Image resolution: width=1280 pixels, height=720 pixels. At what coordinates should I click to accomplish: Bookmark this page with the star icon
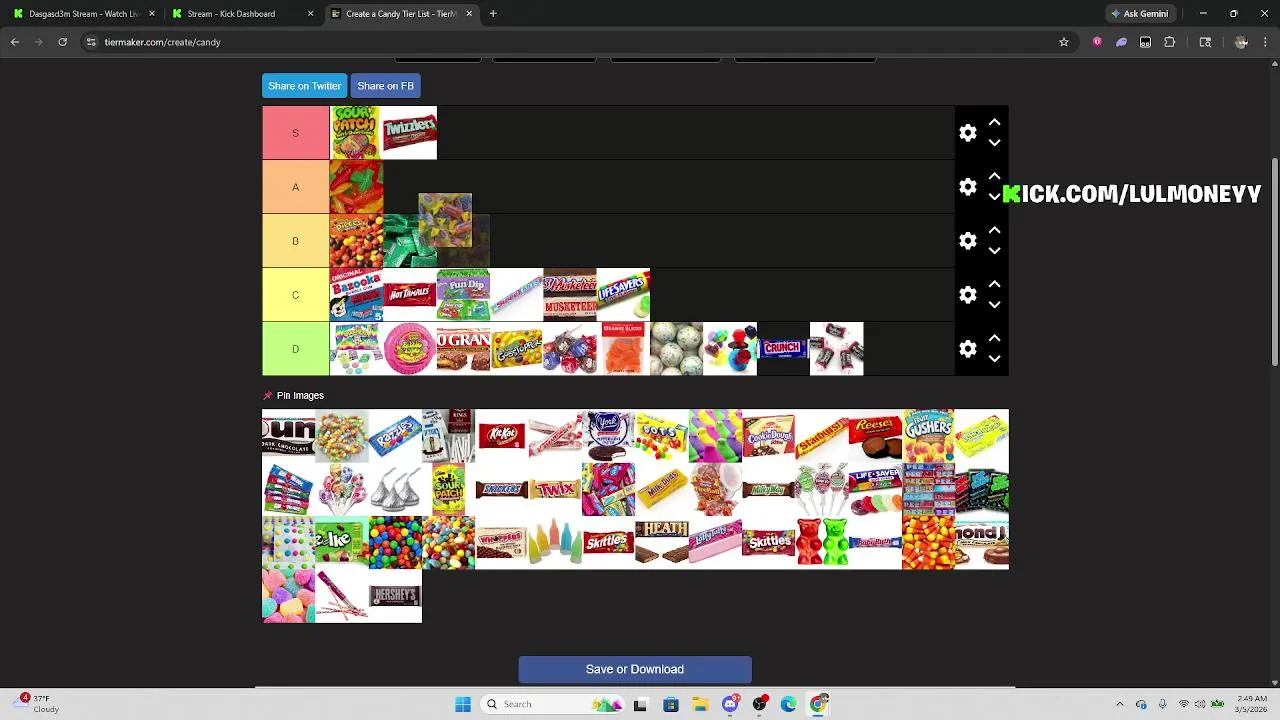(x=1064, y=42)
